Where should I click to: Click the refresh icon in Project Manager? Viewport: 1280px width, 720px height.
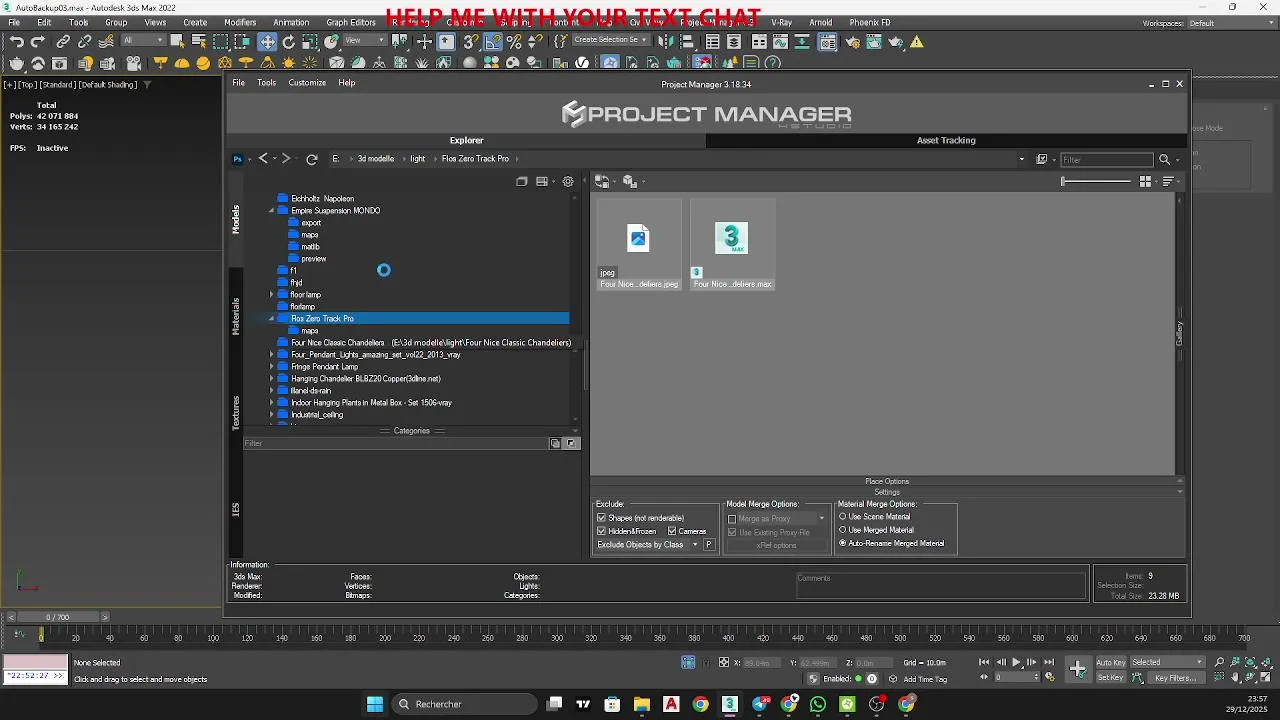[312, 159]
